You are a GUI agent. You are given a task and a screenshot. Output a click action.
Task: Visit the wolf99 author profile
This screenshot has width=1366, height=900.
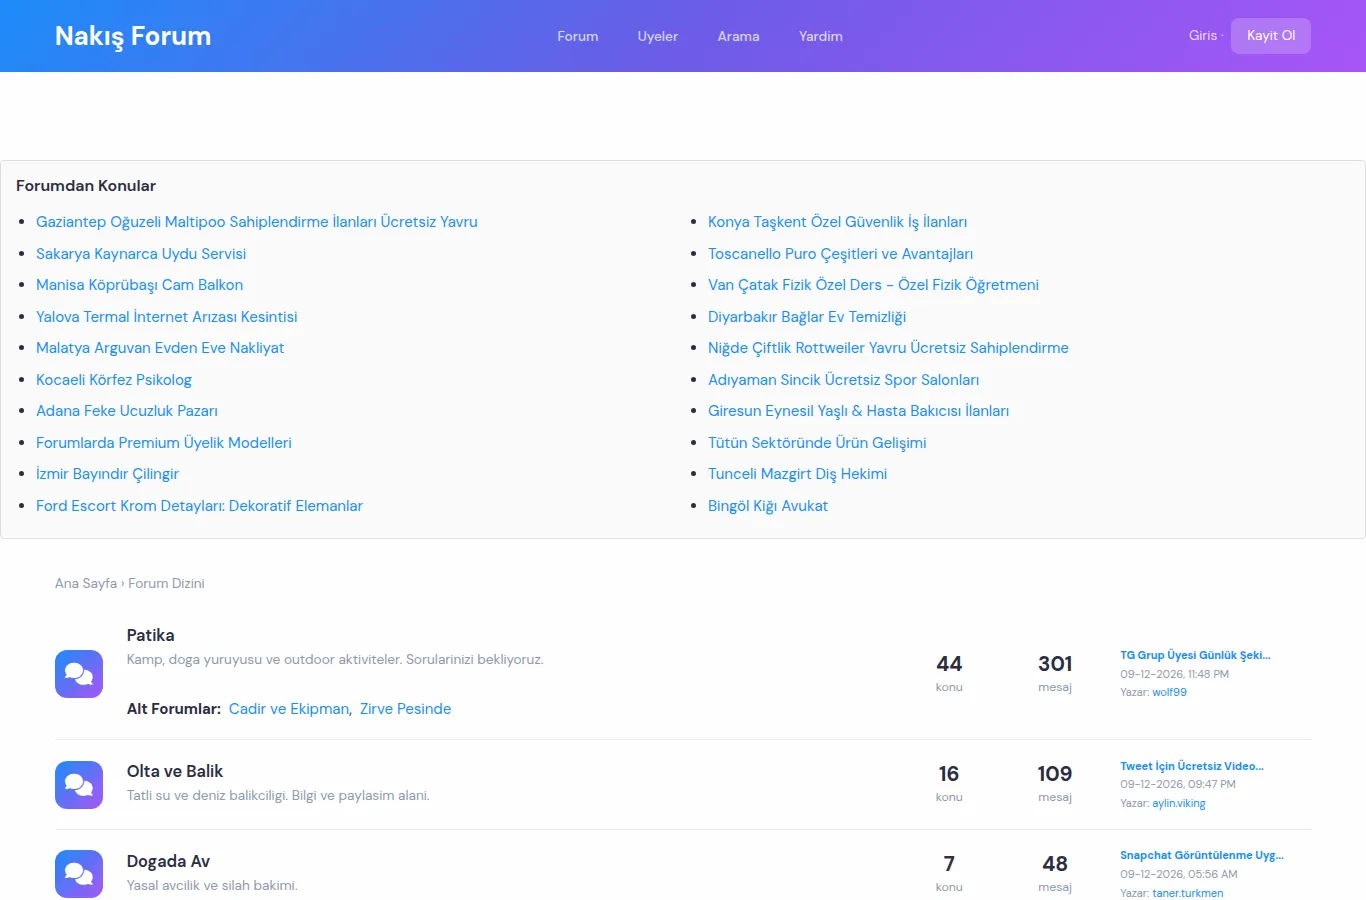point(1169,692)
